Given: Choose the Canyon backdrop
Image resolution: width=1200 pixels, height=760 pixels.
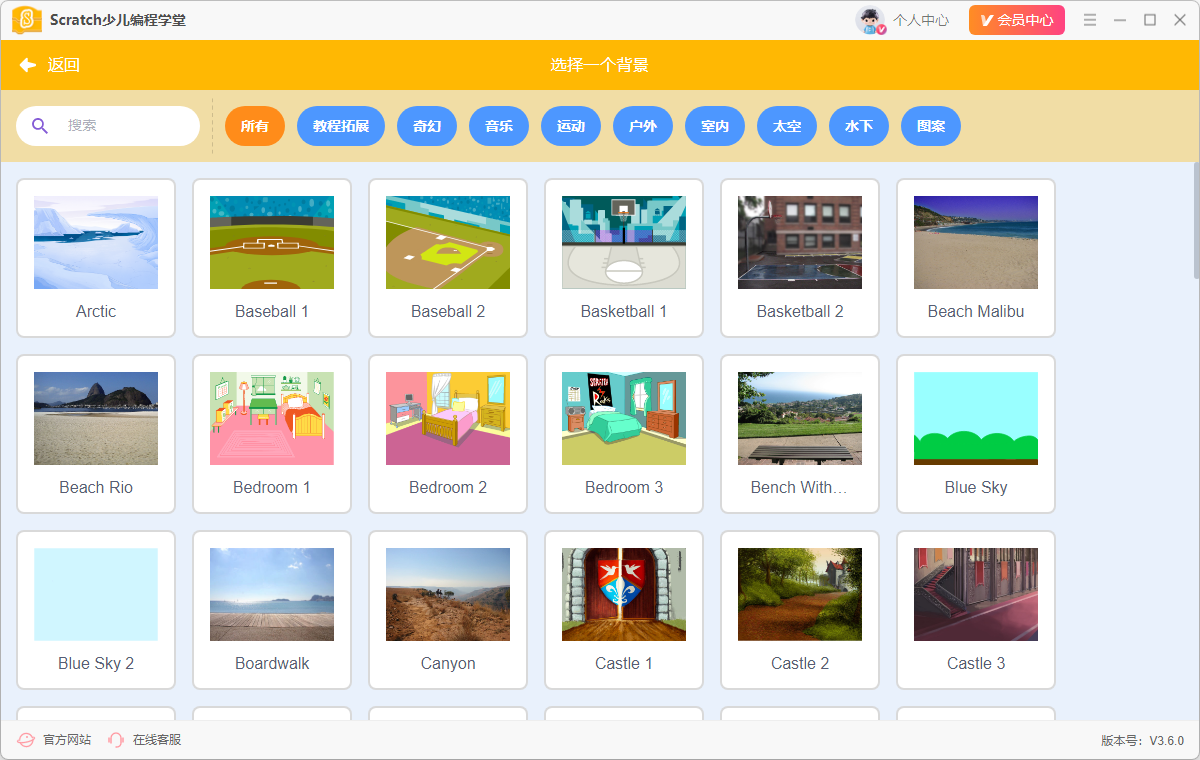Looking at the screenshot, I should [448, 610].
